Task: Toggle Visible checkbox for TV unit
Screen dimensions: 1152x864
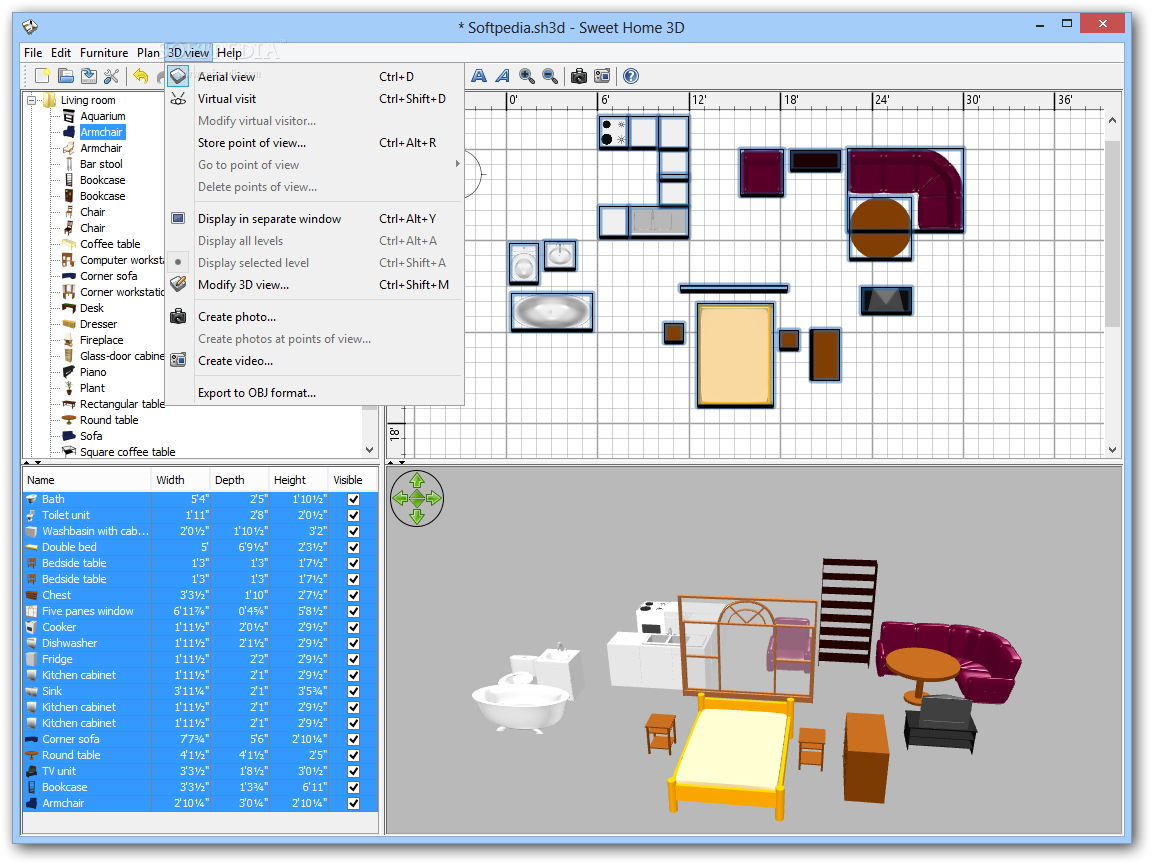Action: pos(353,771)
